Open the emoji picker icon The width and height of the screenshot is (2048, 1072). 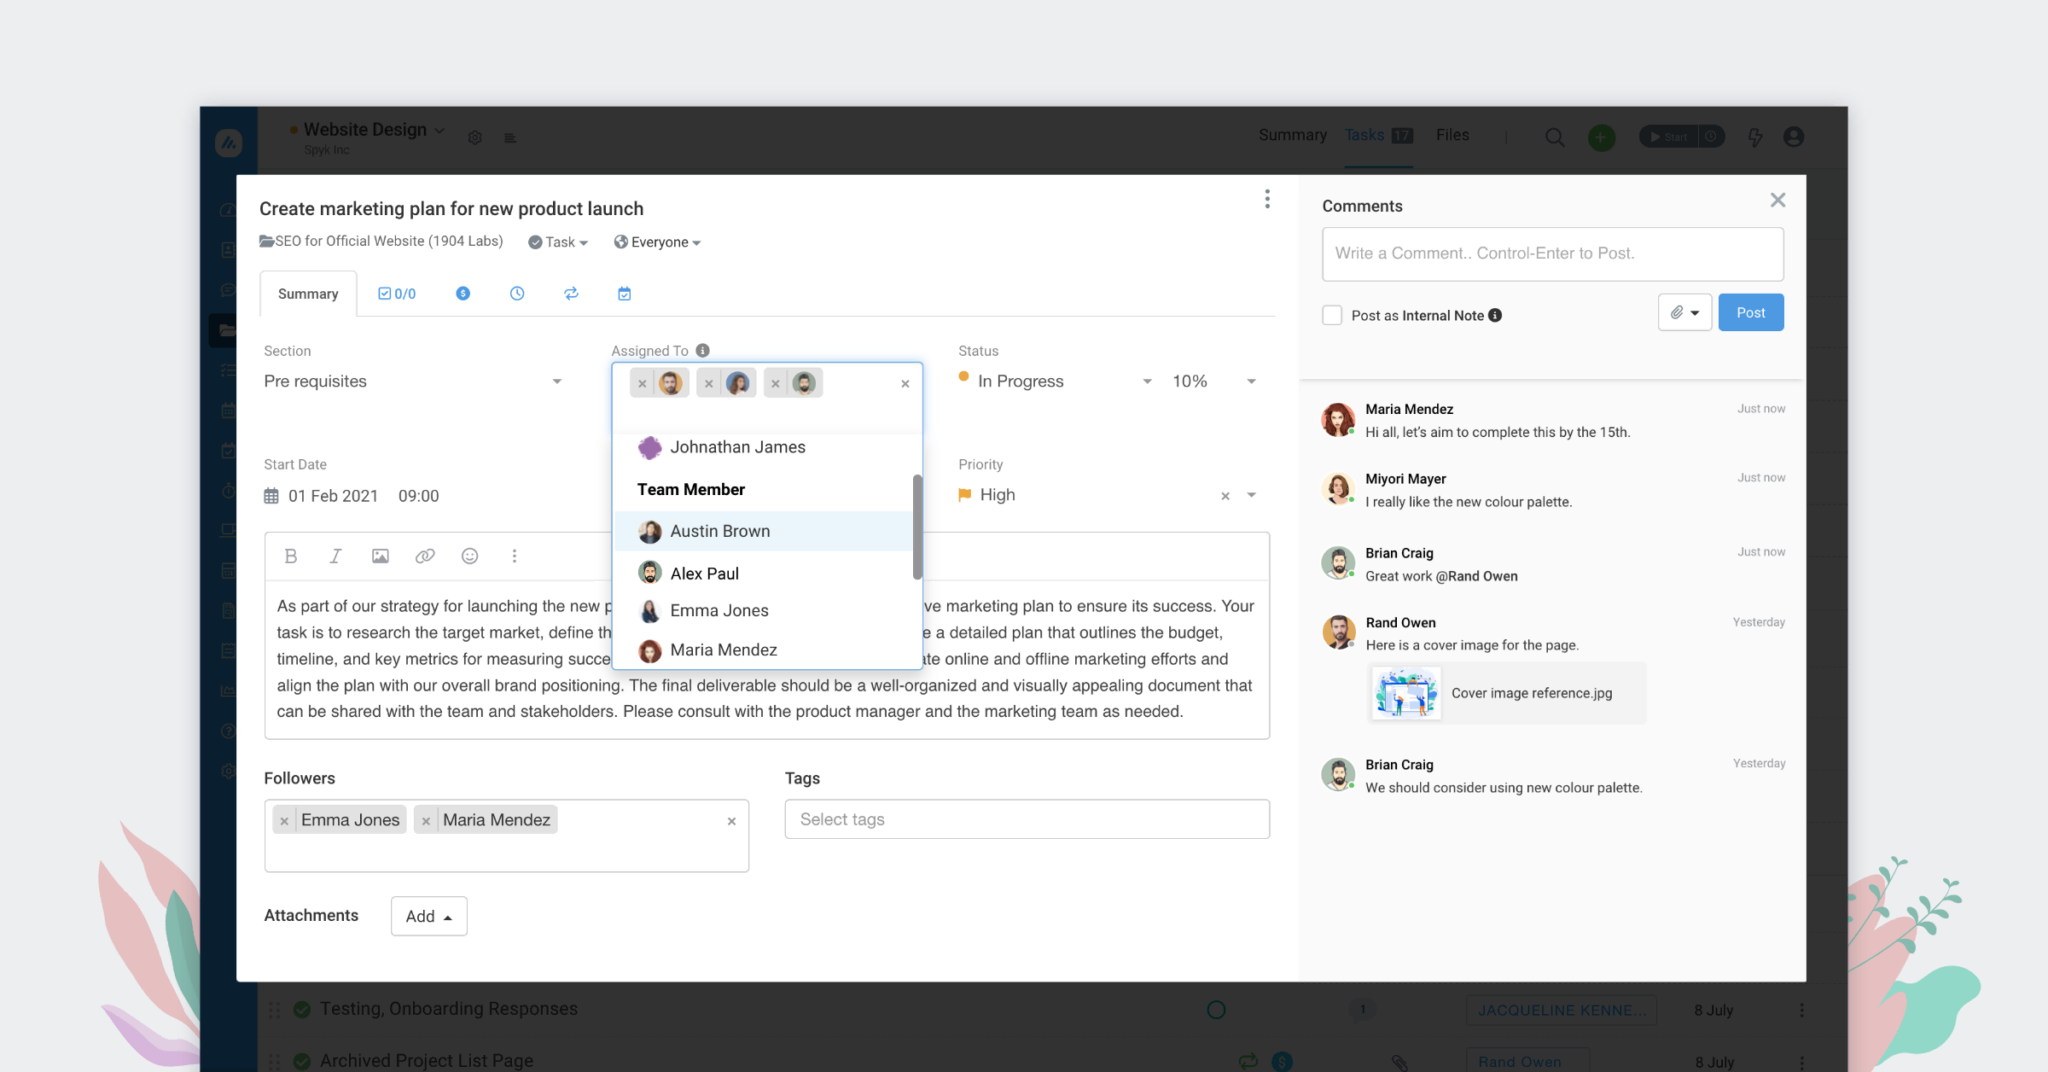470,556
